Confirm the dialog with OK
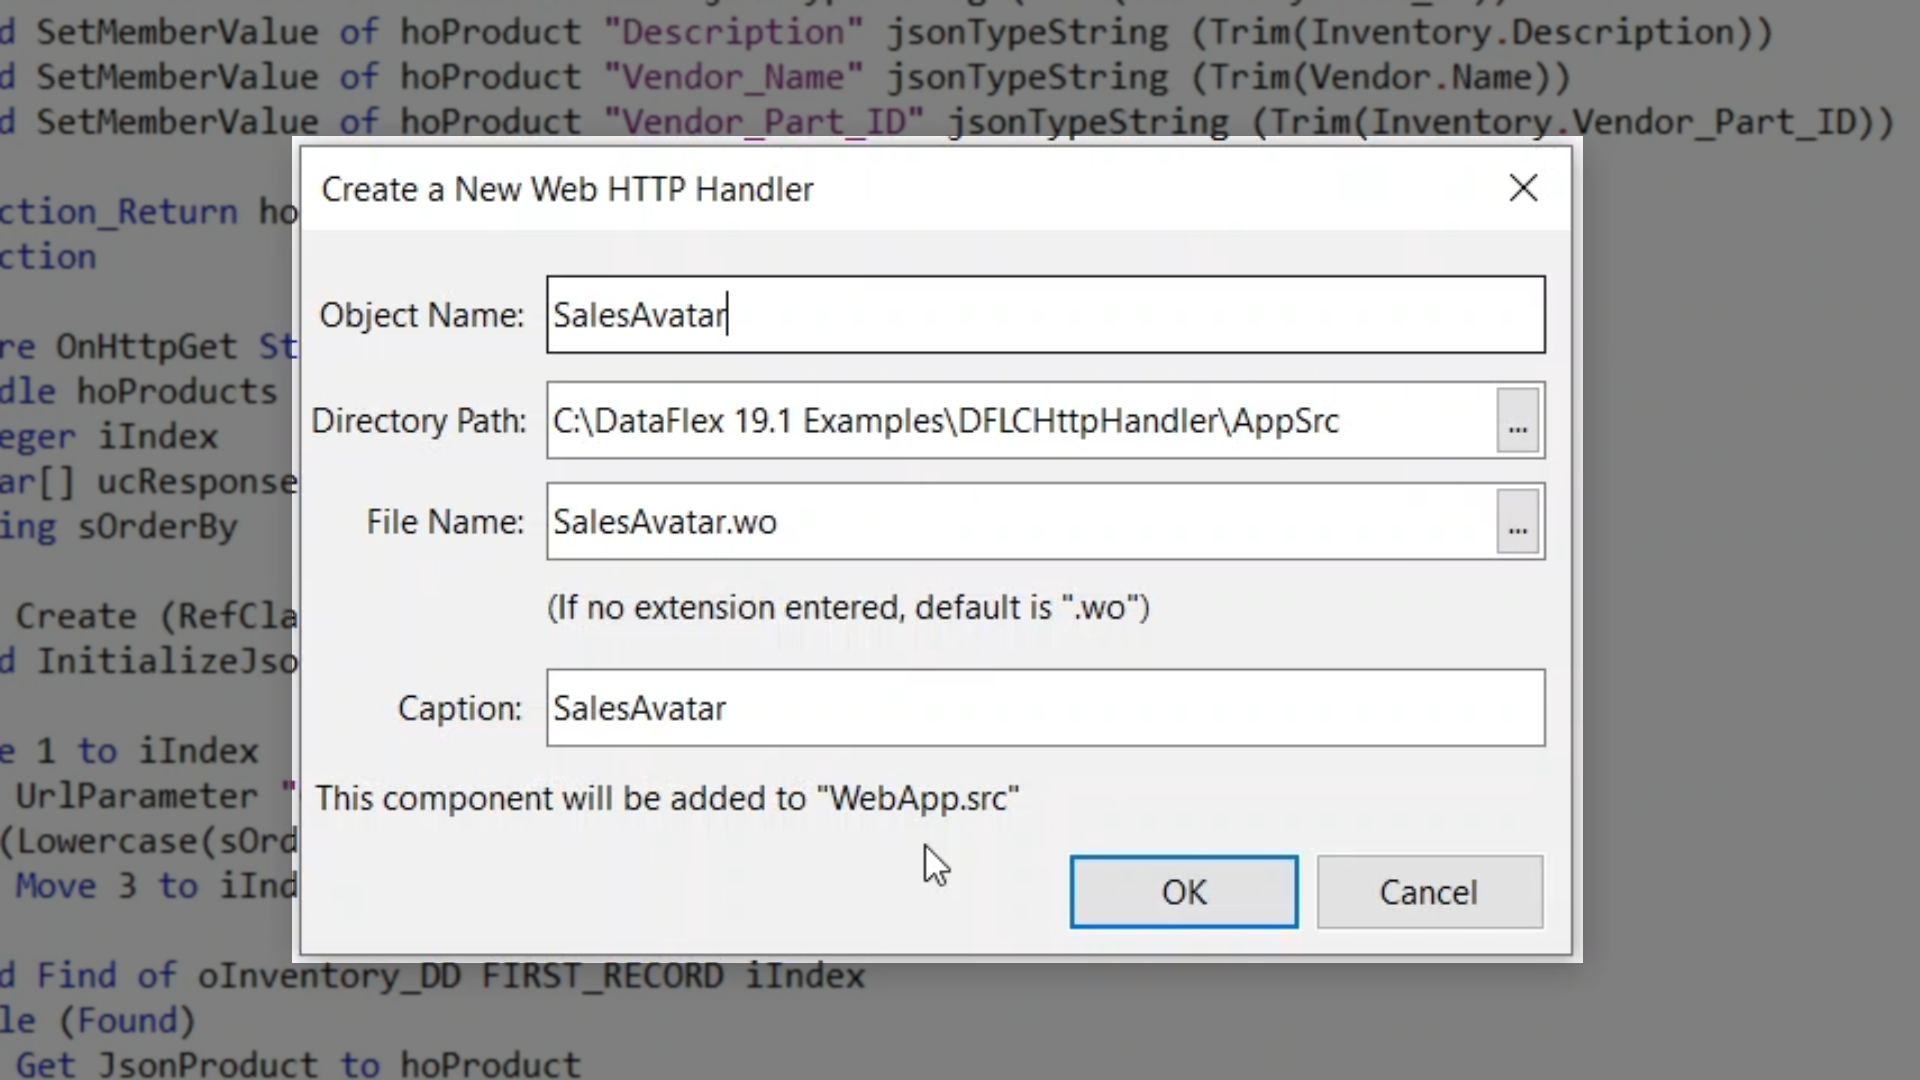The image size is (1920, 1080). point(1183,891)
